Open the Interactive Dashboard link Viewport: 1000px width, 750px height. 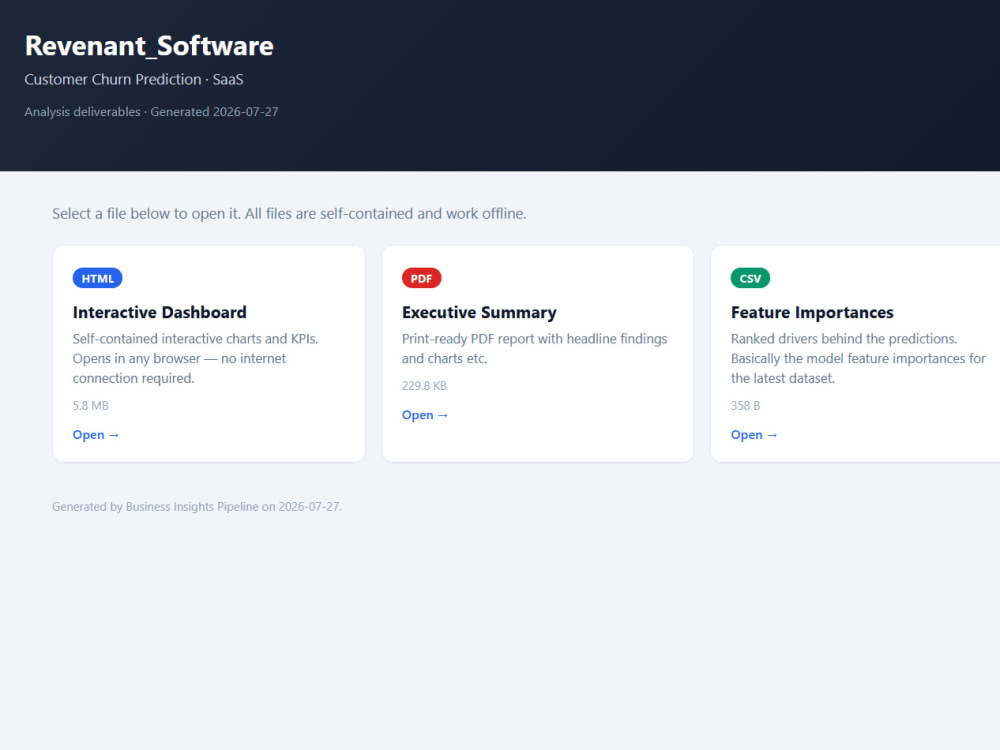click(x=96, y=435)
